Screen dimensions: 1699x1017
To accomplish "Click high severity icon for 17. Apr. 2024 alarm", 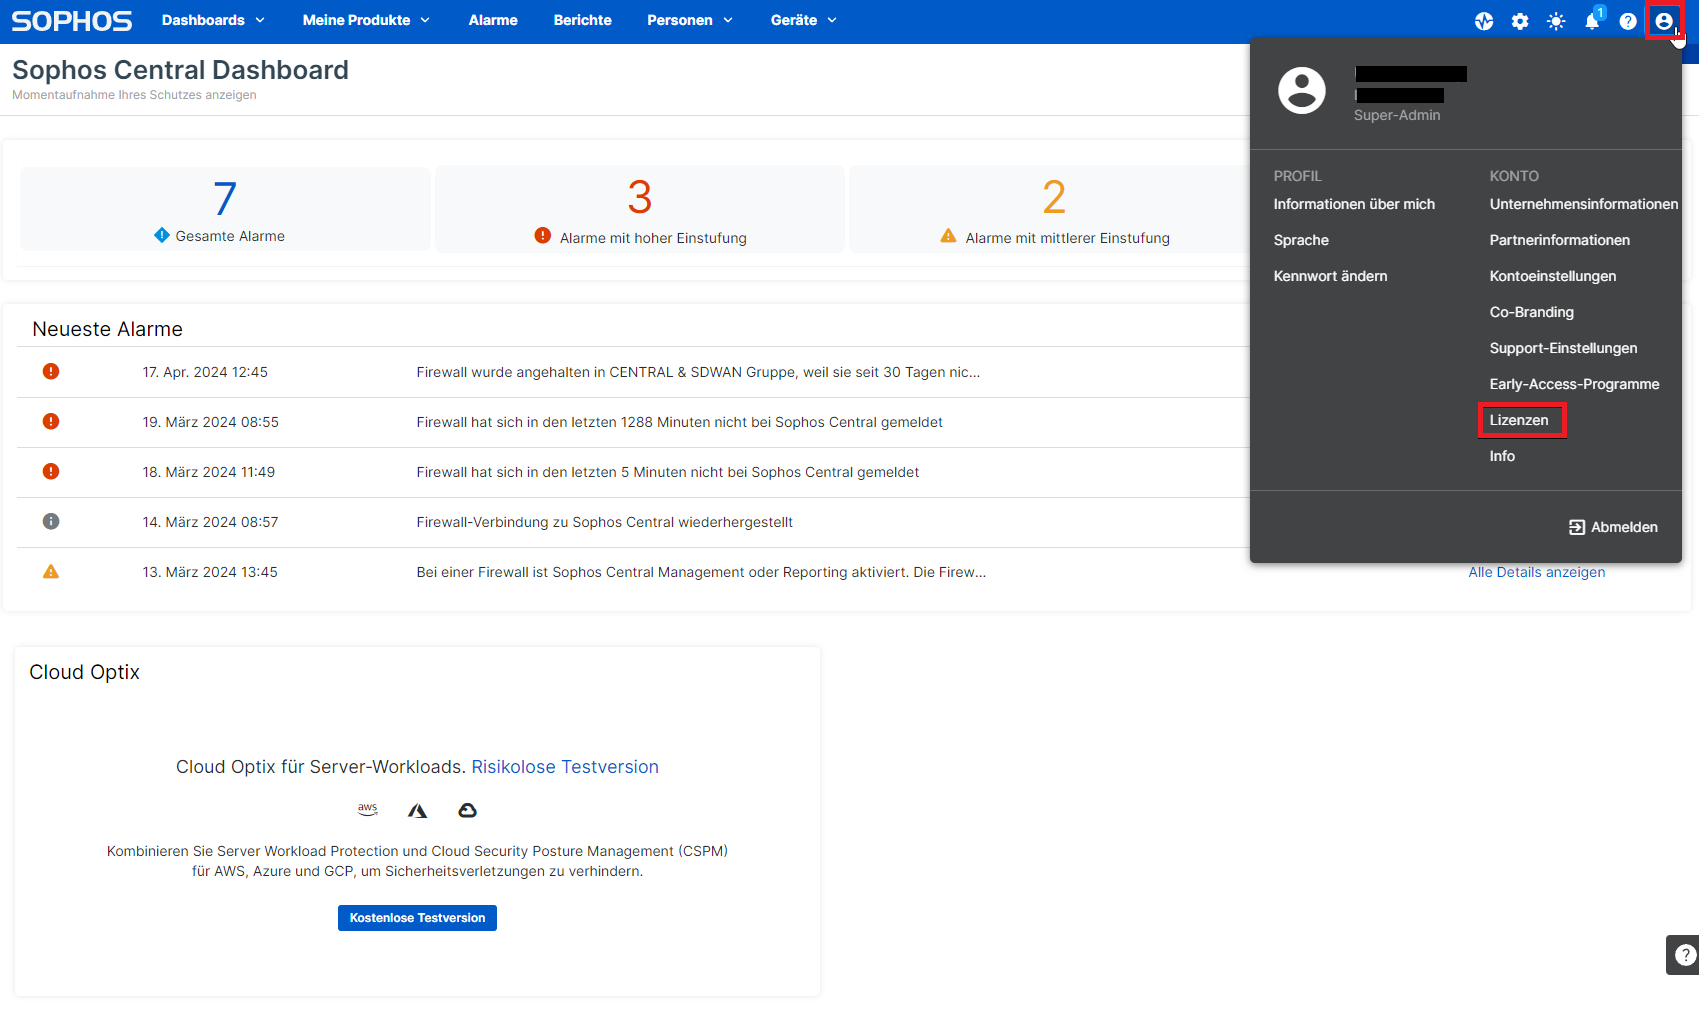I will 51,371.
